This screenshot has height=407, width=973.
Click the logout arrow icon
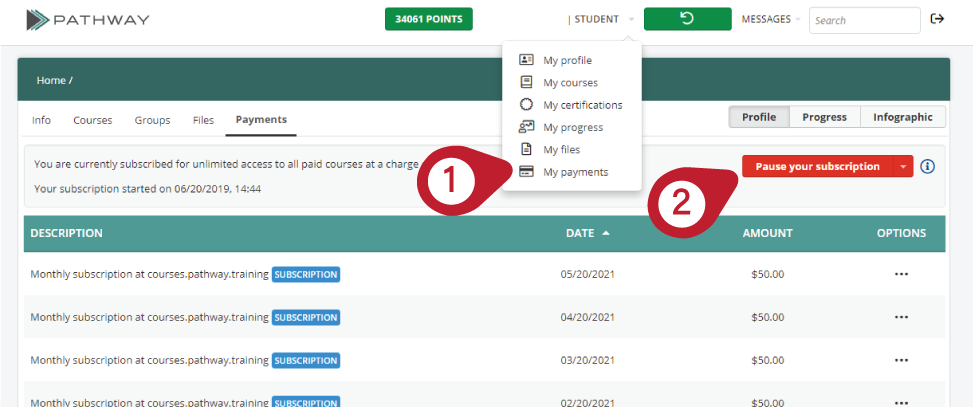point(937,19)
